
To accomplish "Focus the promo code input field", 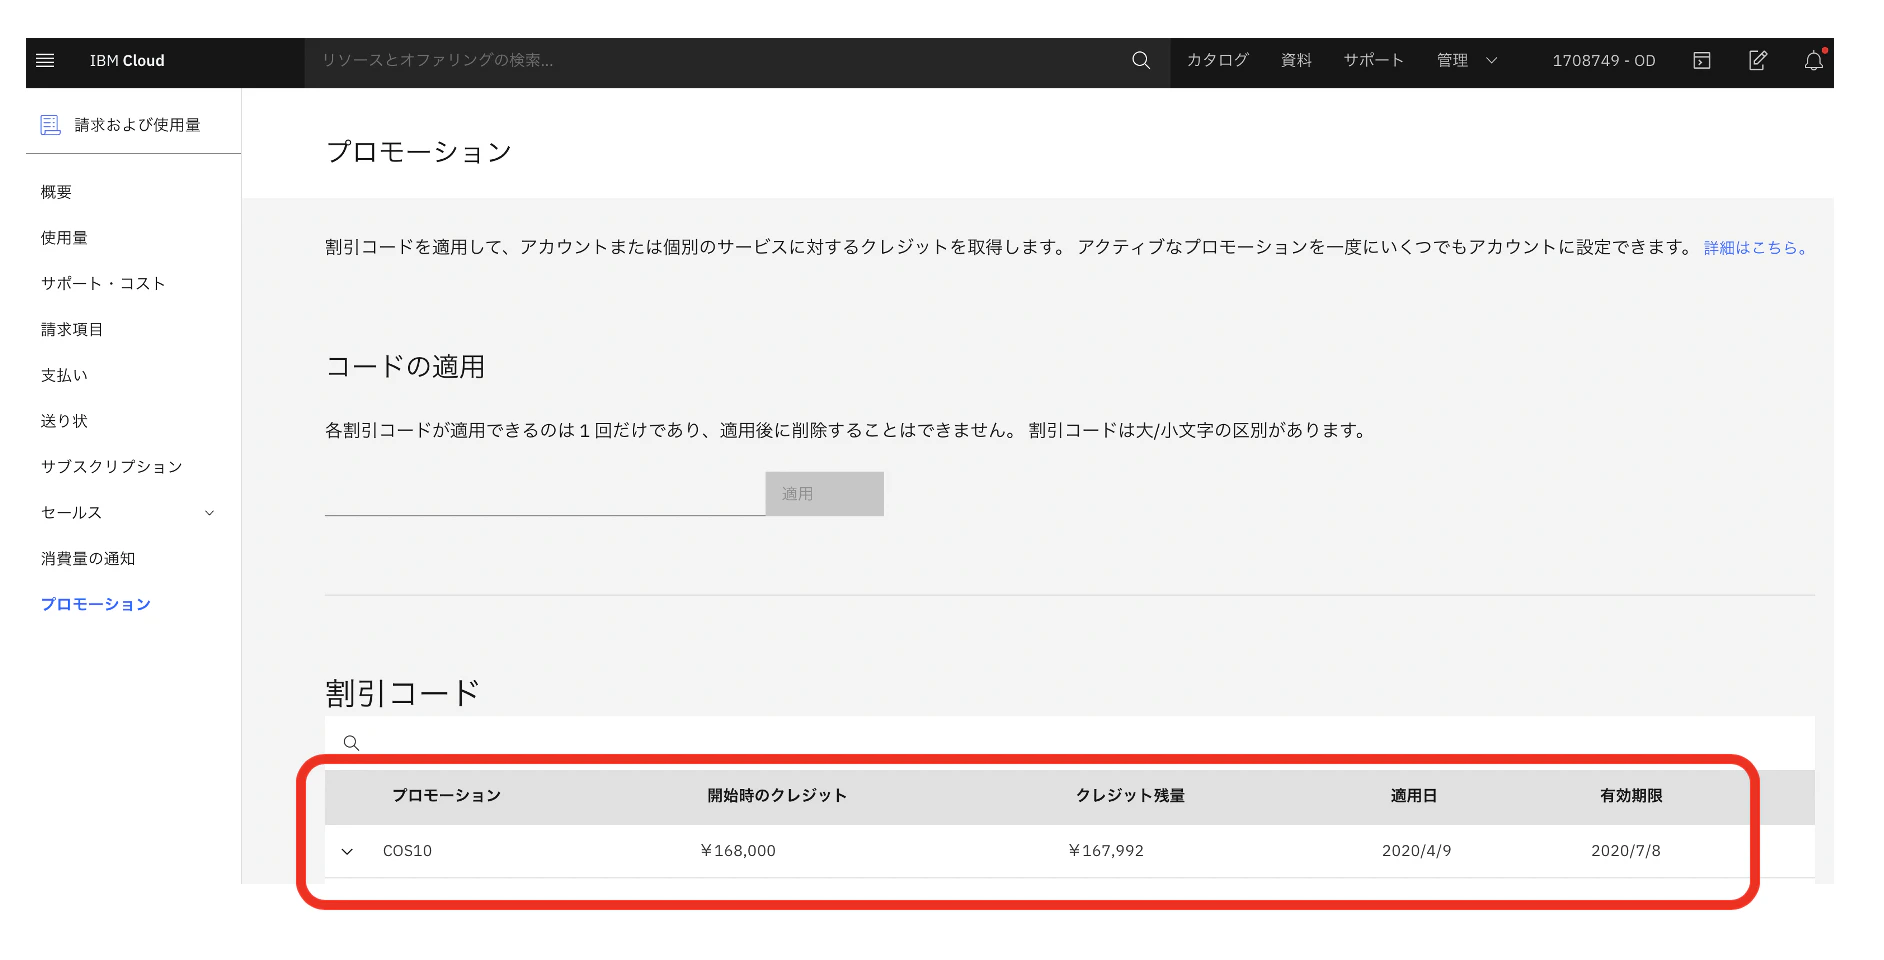I will tap(545, 494).
